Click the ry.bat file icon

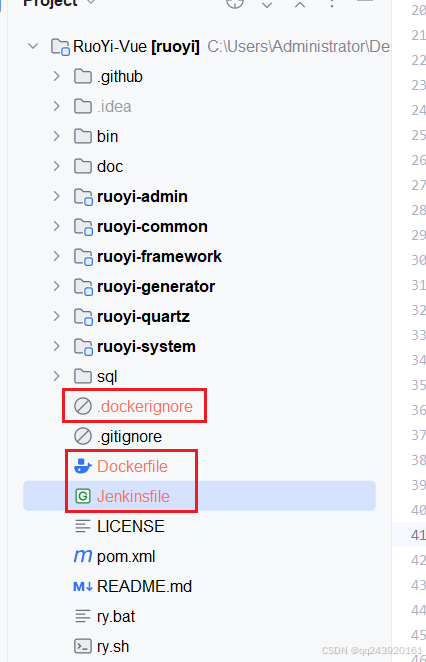click(x=83, y=616)
